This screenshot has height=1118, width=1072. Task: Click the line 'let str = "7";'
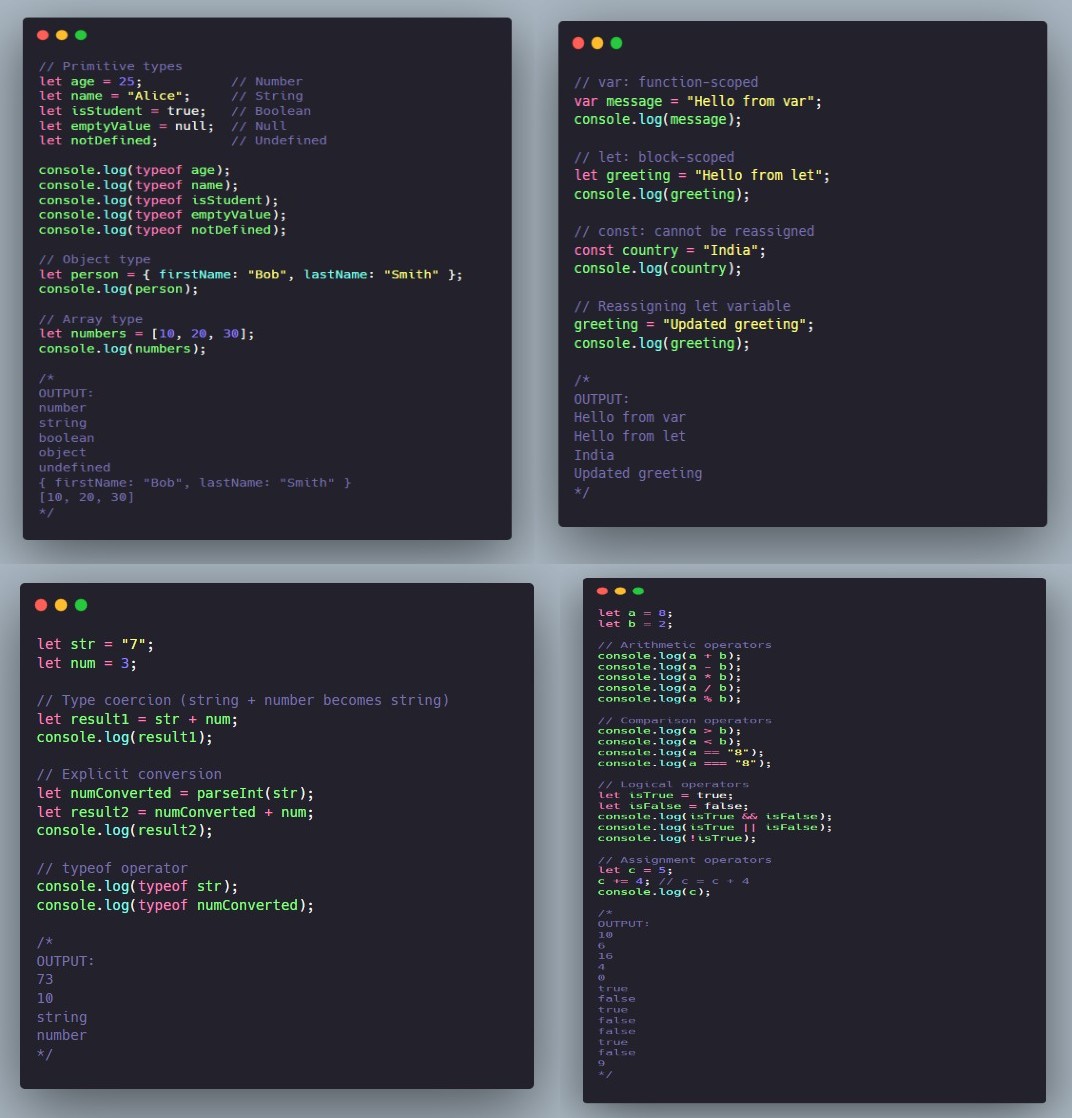click(x=96, y=645)
